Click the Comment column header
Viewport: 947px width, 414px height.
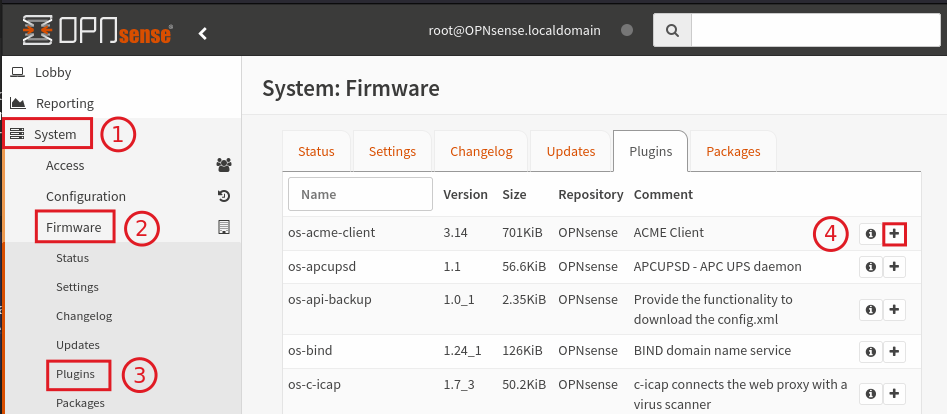click(x=663, y=195)
